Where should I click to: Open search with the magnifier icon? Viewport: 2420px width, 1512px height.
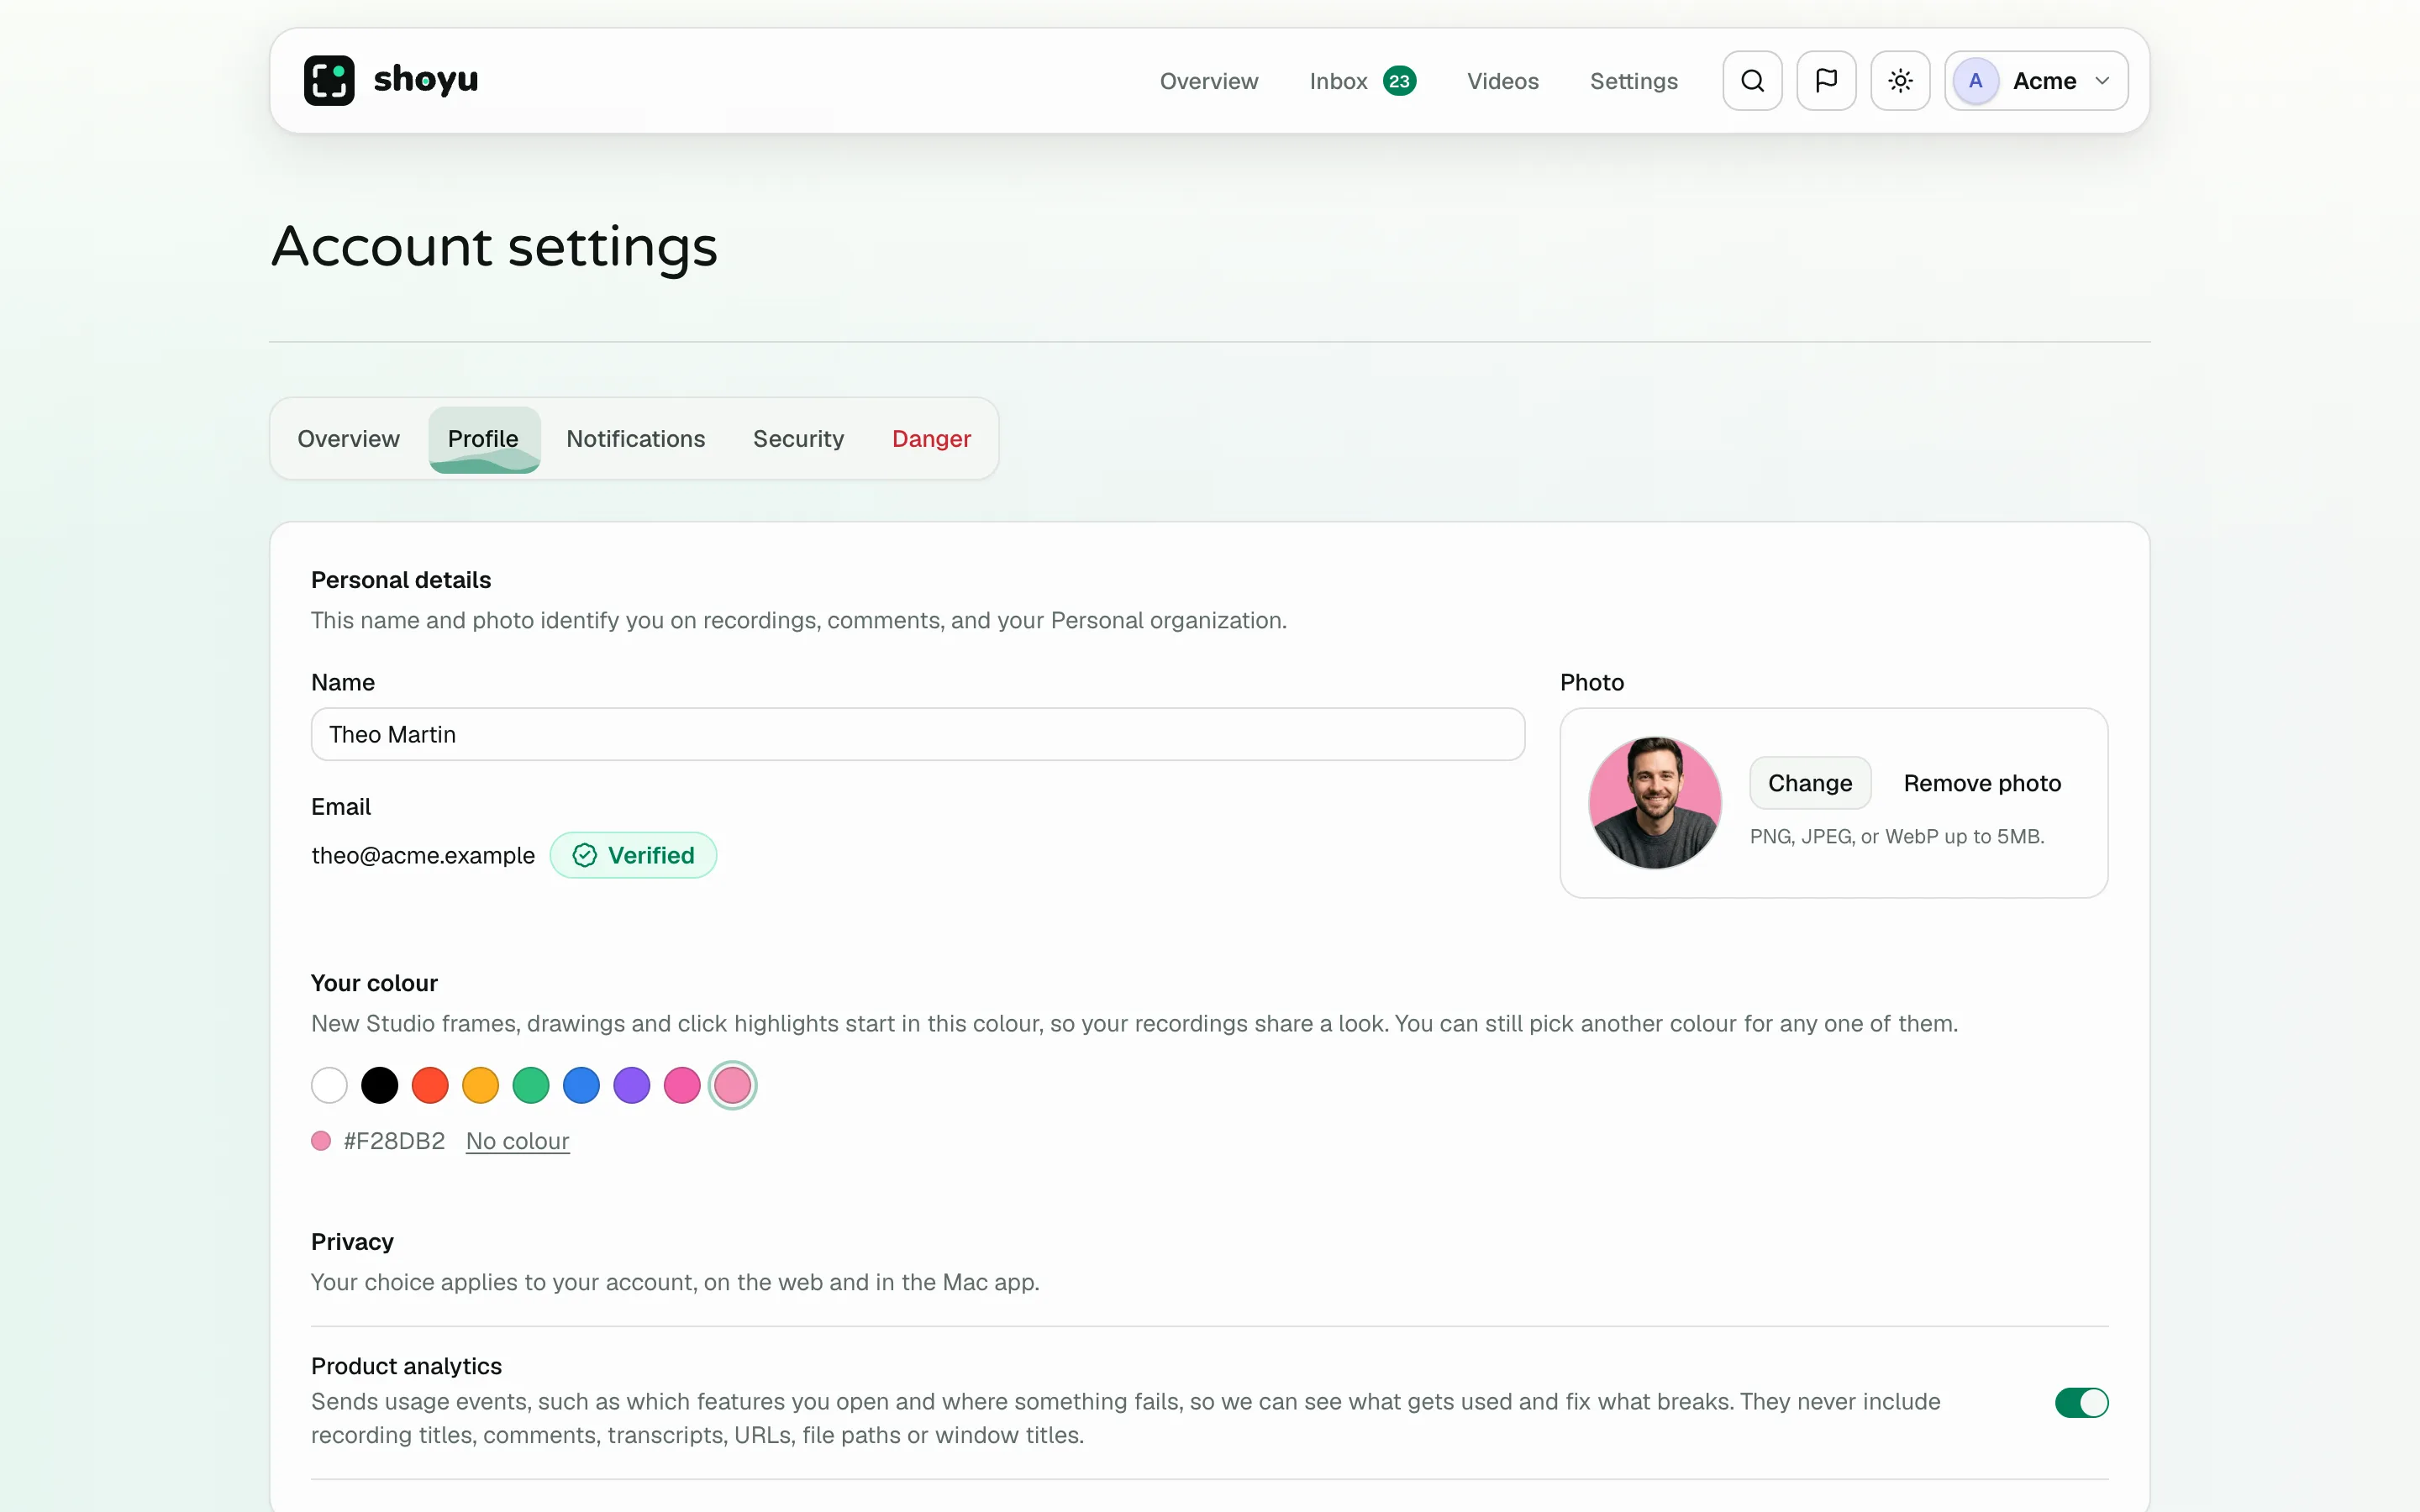click(x=1752, y=80)
